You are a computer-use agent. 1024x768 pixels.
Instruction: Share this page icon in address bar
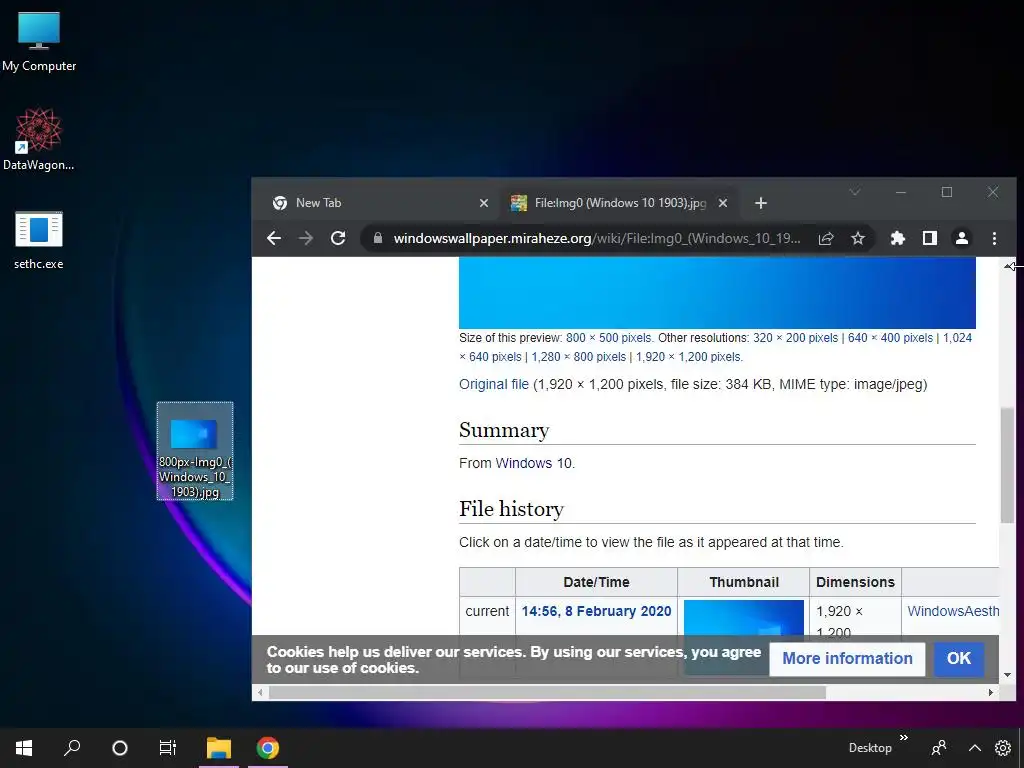pyautogui.click(x=825, y=238)
